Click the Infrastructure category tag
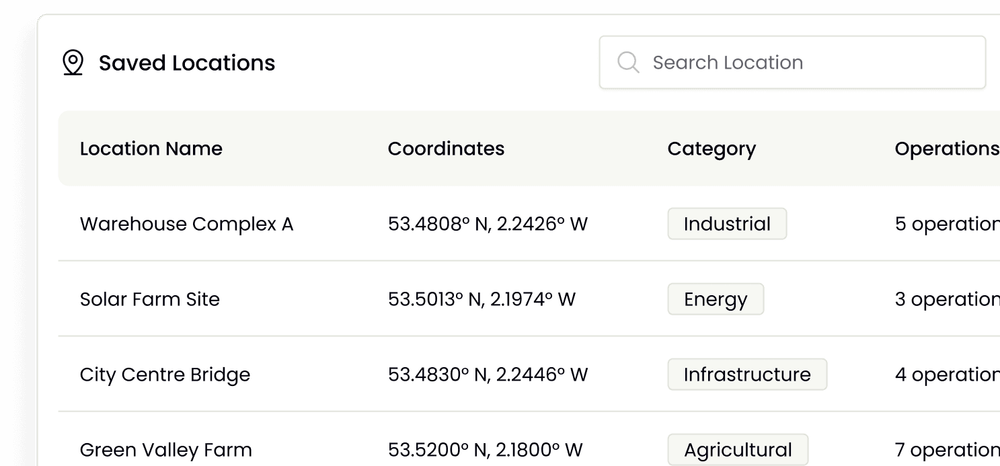This screenshot has width=1000, height=466. (x=747, y=375)
